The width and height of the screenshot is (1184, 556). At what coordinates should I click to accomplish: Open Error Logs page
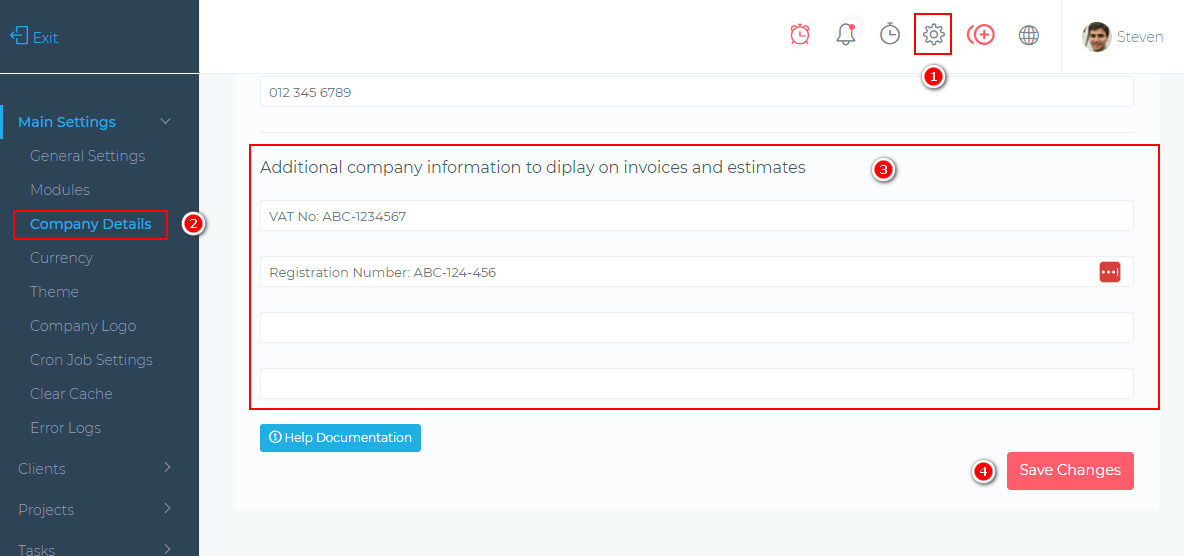66,428
